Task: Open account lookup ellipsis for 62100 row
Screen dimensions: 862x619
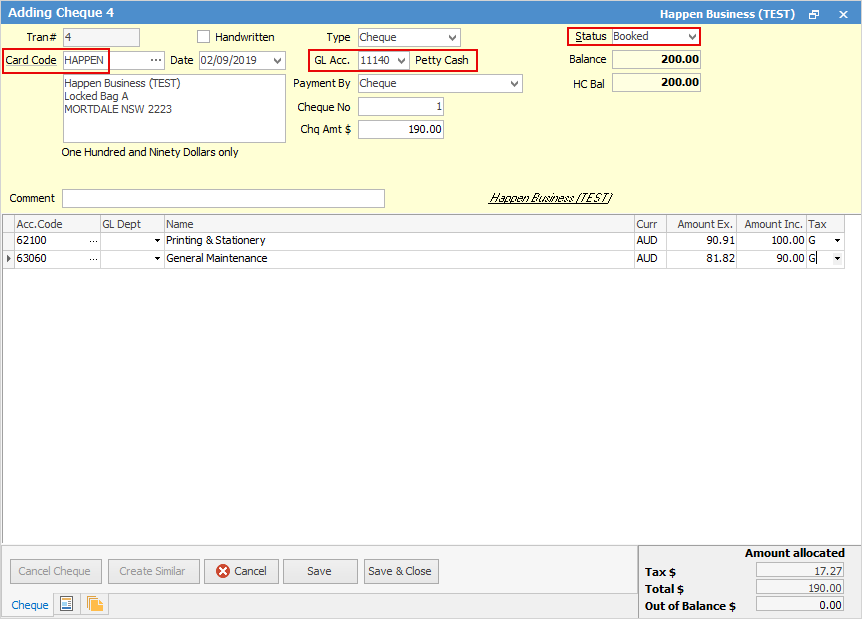Action: point(93,241)
